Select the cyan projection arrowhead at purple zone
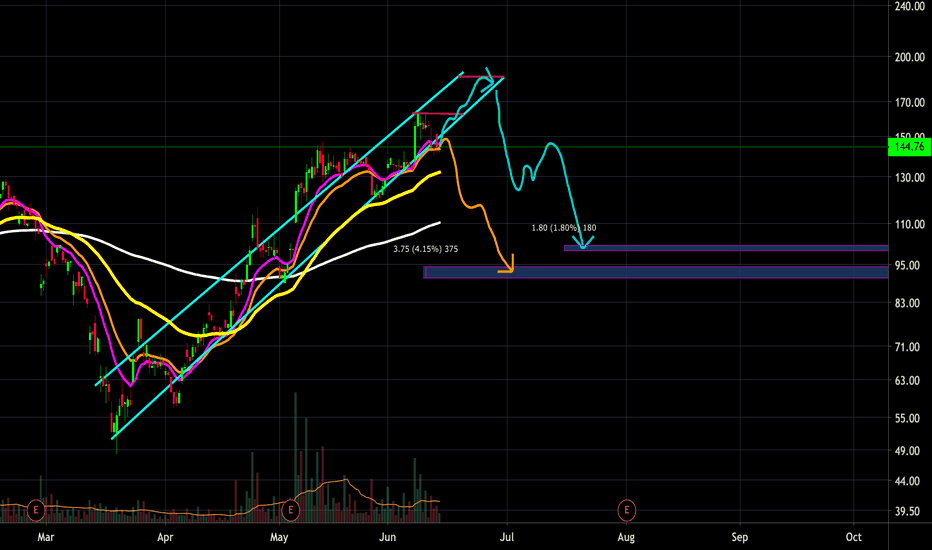The width and height of the screenshot is (932, 550). (x=583, y=243)
